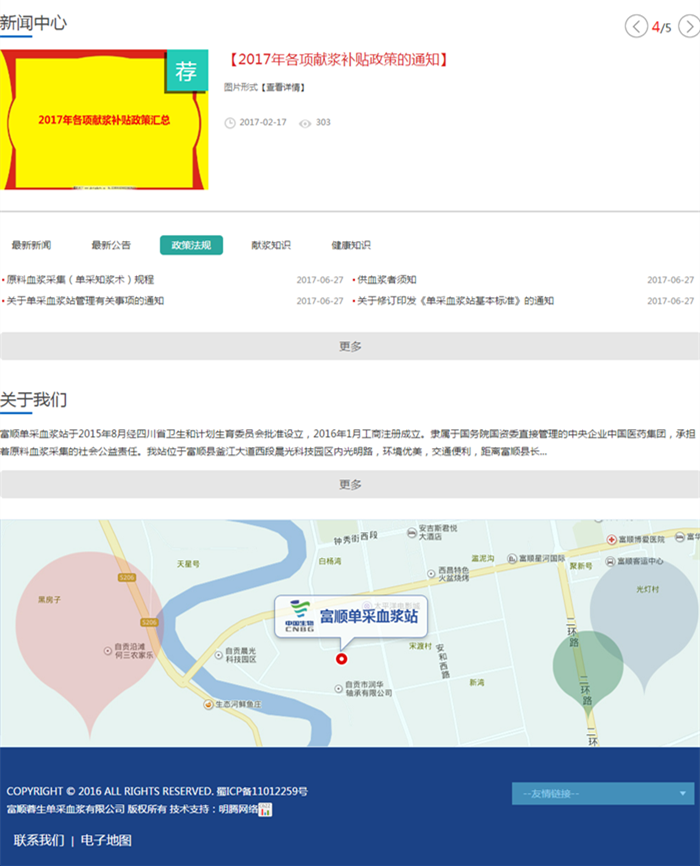This screenshot has height=866, width=700.
Task: Switch to the 最新新闻 tab
Action: 31,245
